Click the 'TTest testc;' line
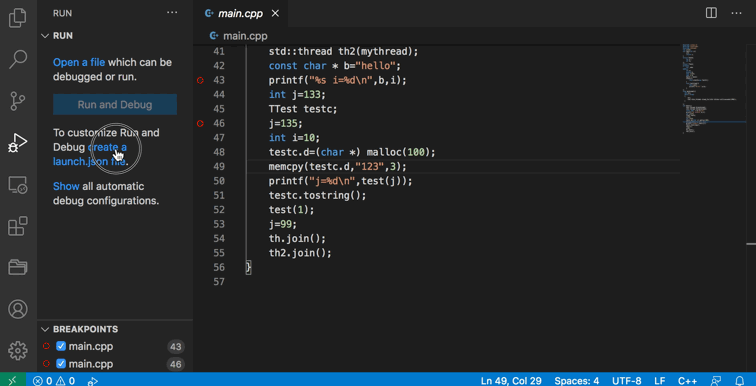The image size is (756, 386). (303, 109)
